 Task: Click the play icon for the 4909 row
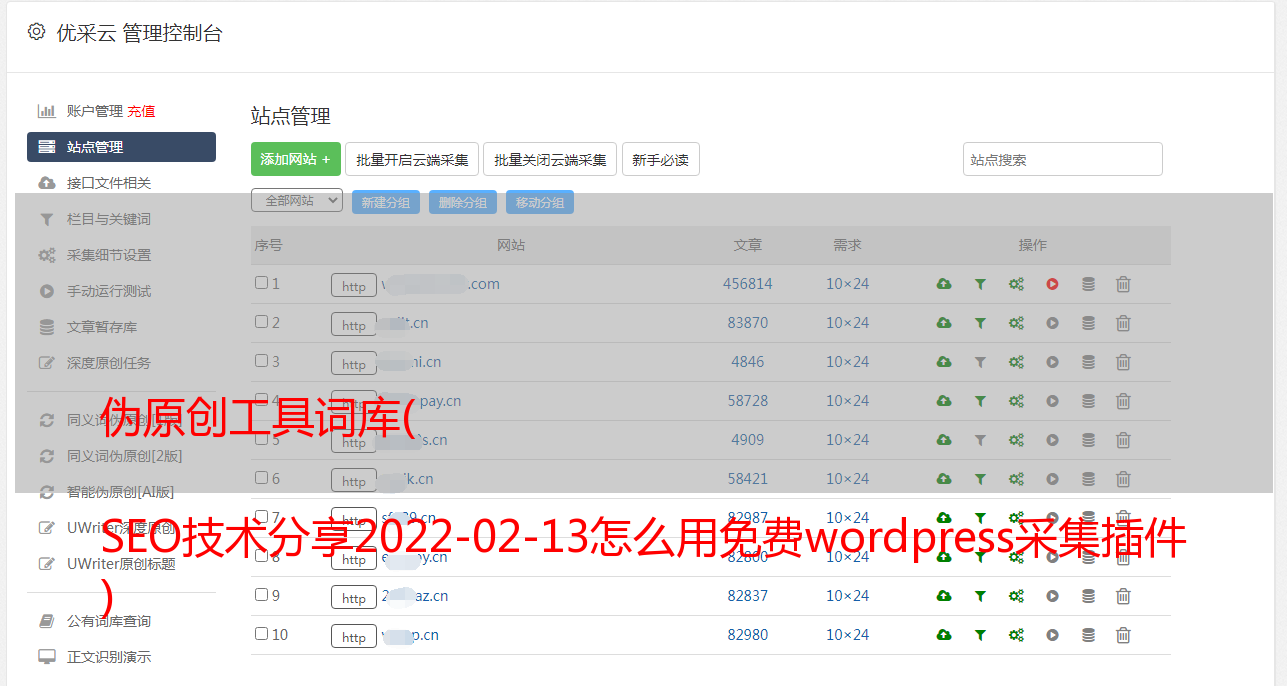[x=1052, y=440]
